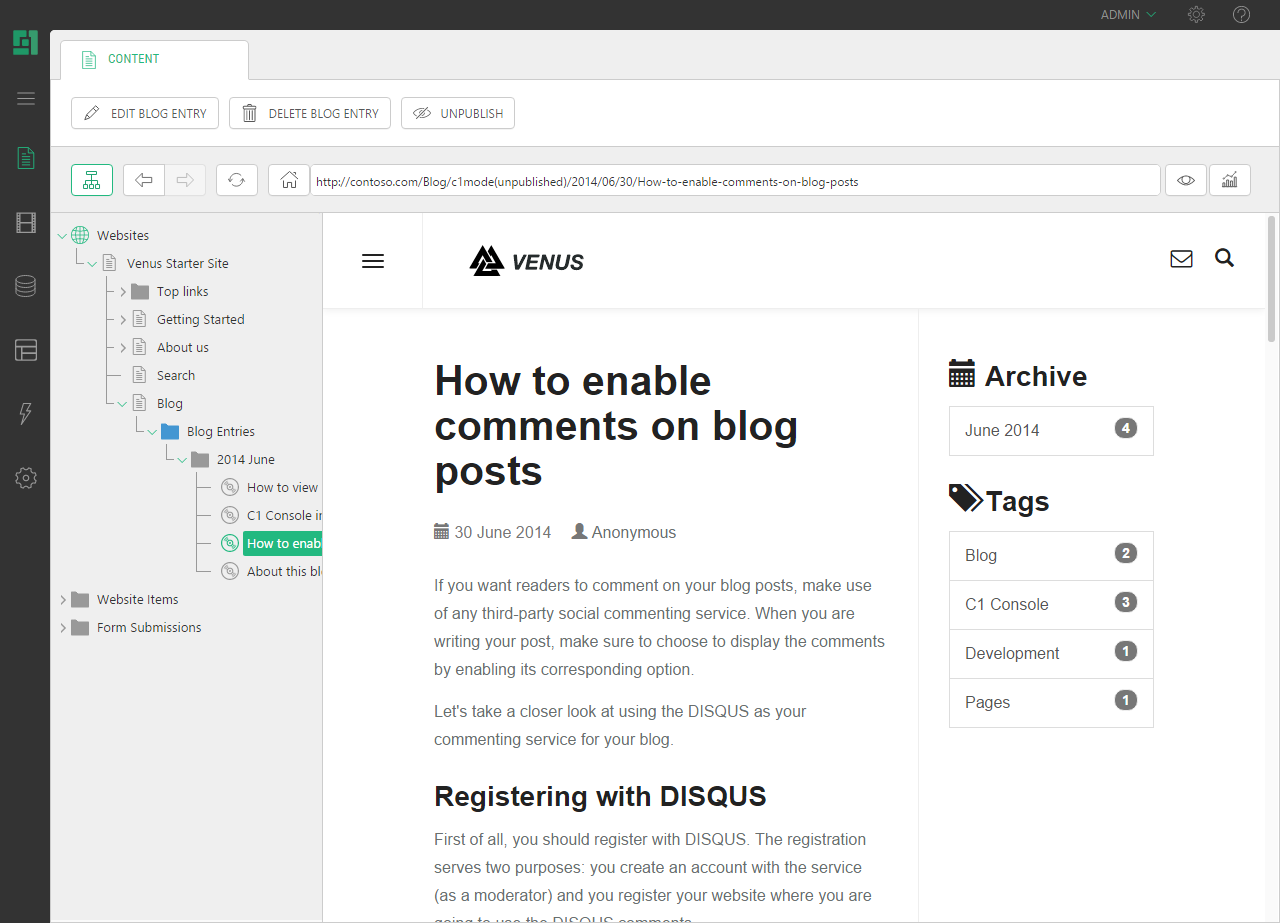Toggle the page preview eye icon
This screenshot has height=923, width=1280.
[x=1186, y=180]
